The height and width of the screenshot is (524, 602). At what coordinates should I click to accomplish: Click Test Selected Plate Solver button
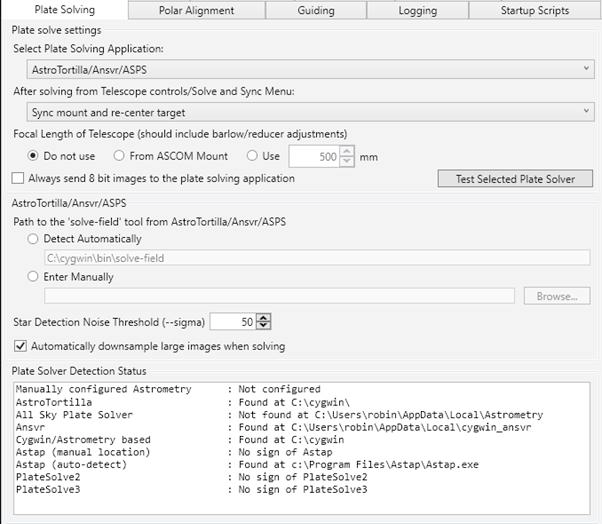(x=515, y=179)
